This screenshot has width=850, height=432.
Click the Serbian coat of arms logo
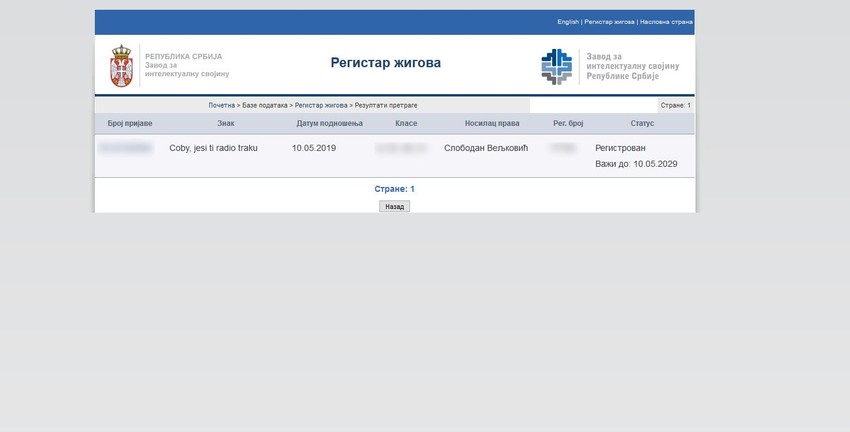(121, 66)
